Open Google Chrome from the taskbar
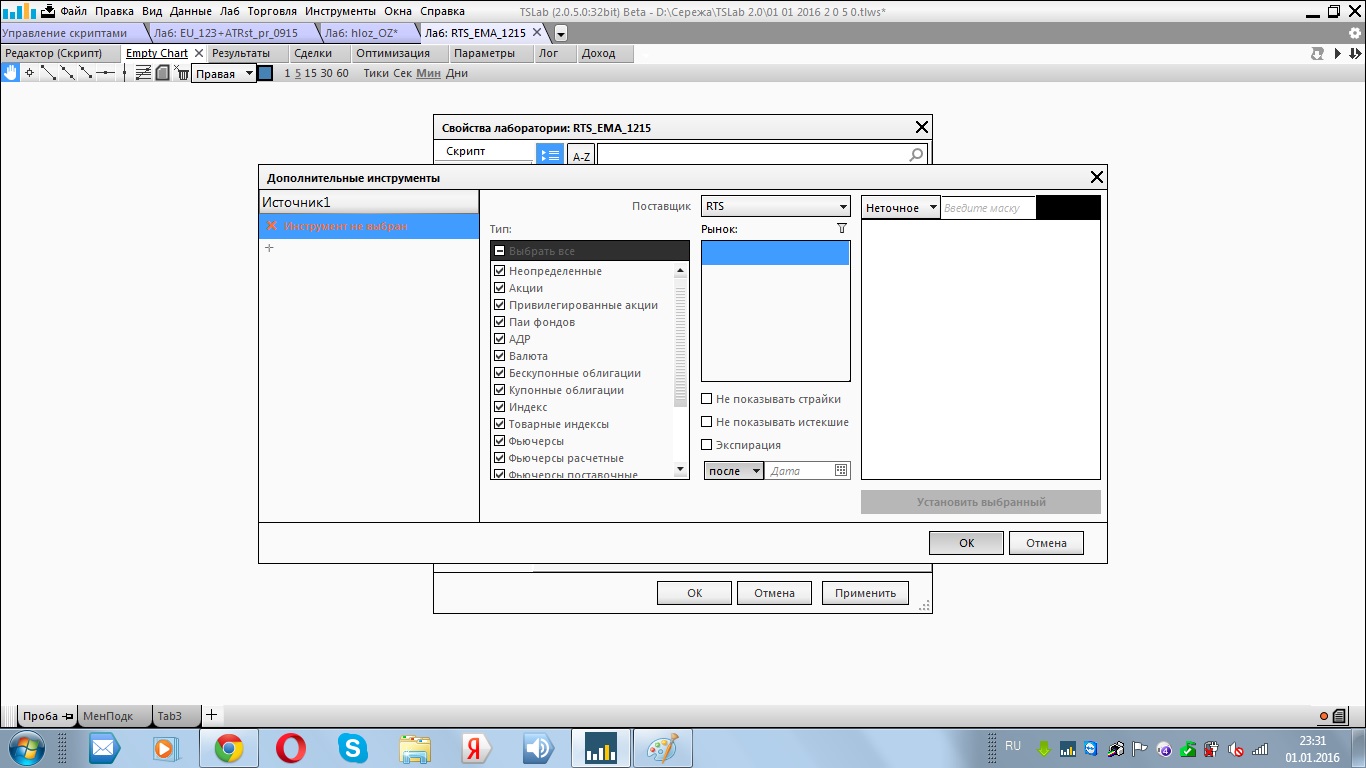 [229, 748]
